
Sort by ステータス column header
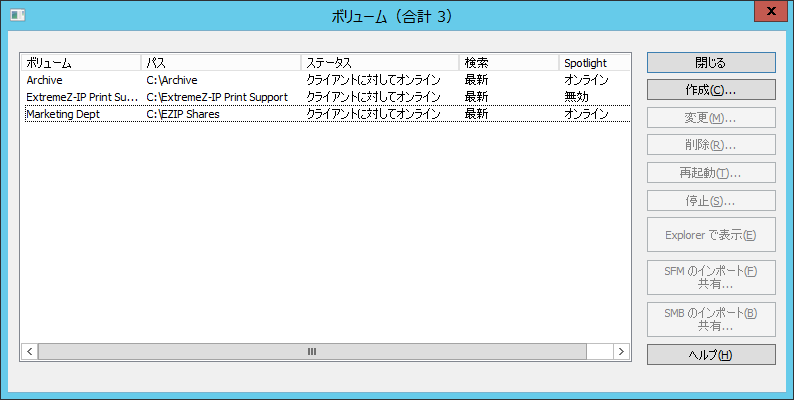[x=380, y=62]
